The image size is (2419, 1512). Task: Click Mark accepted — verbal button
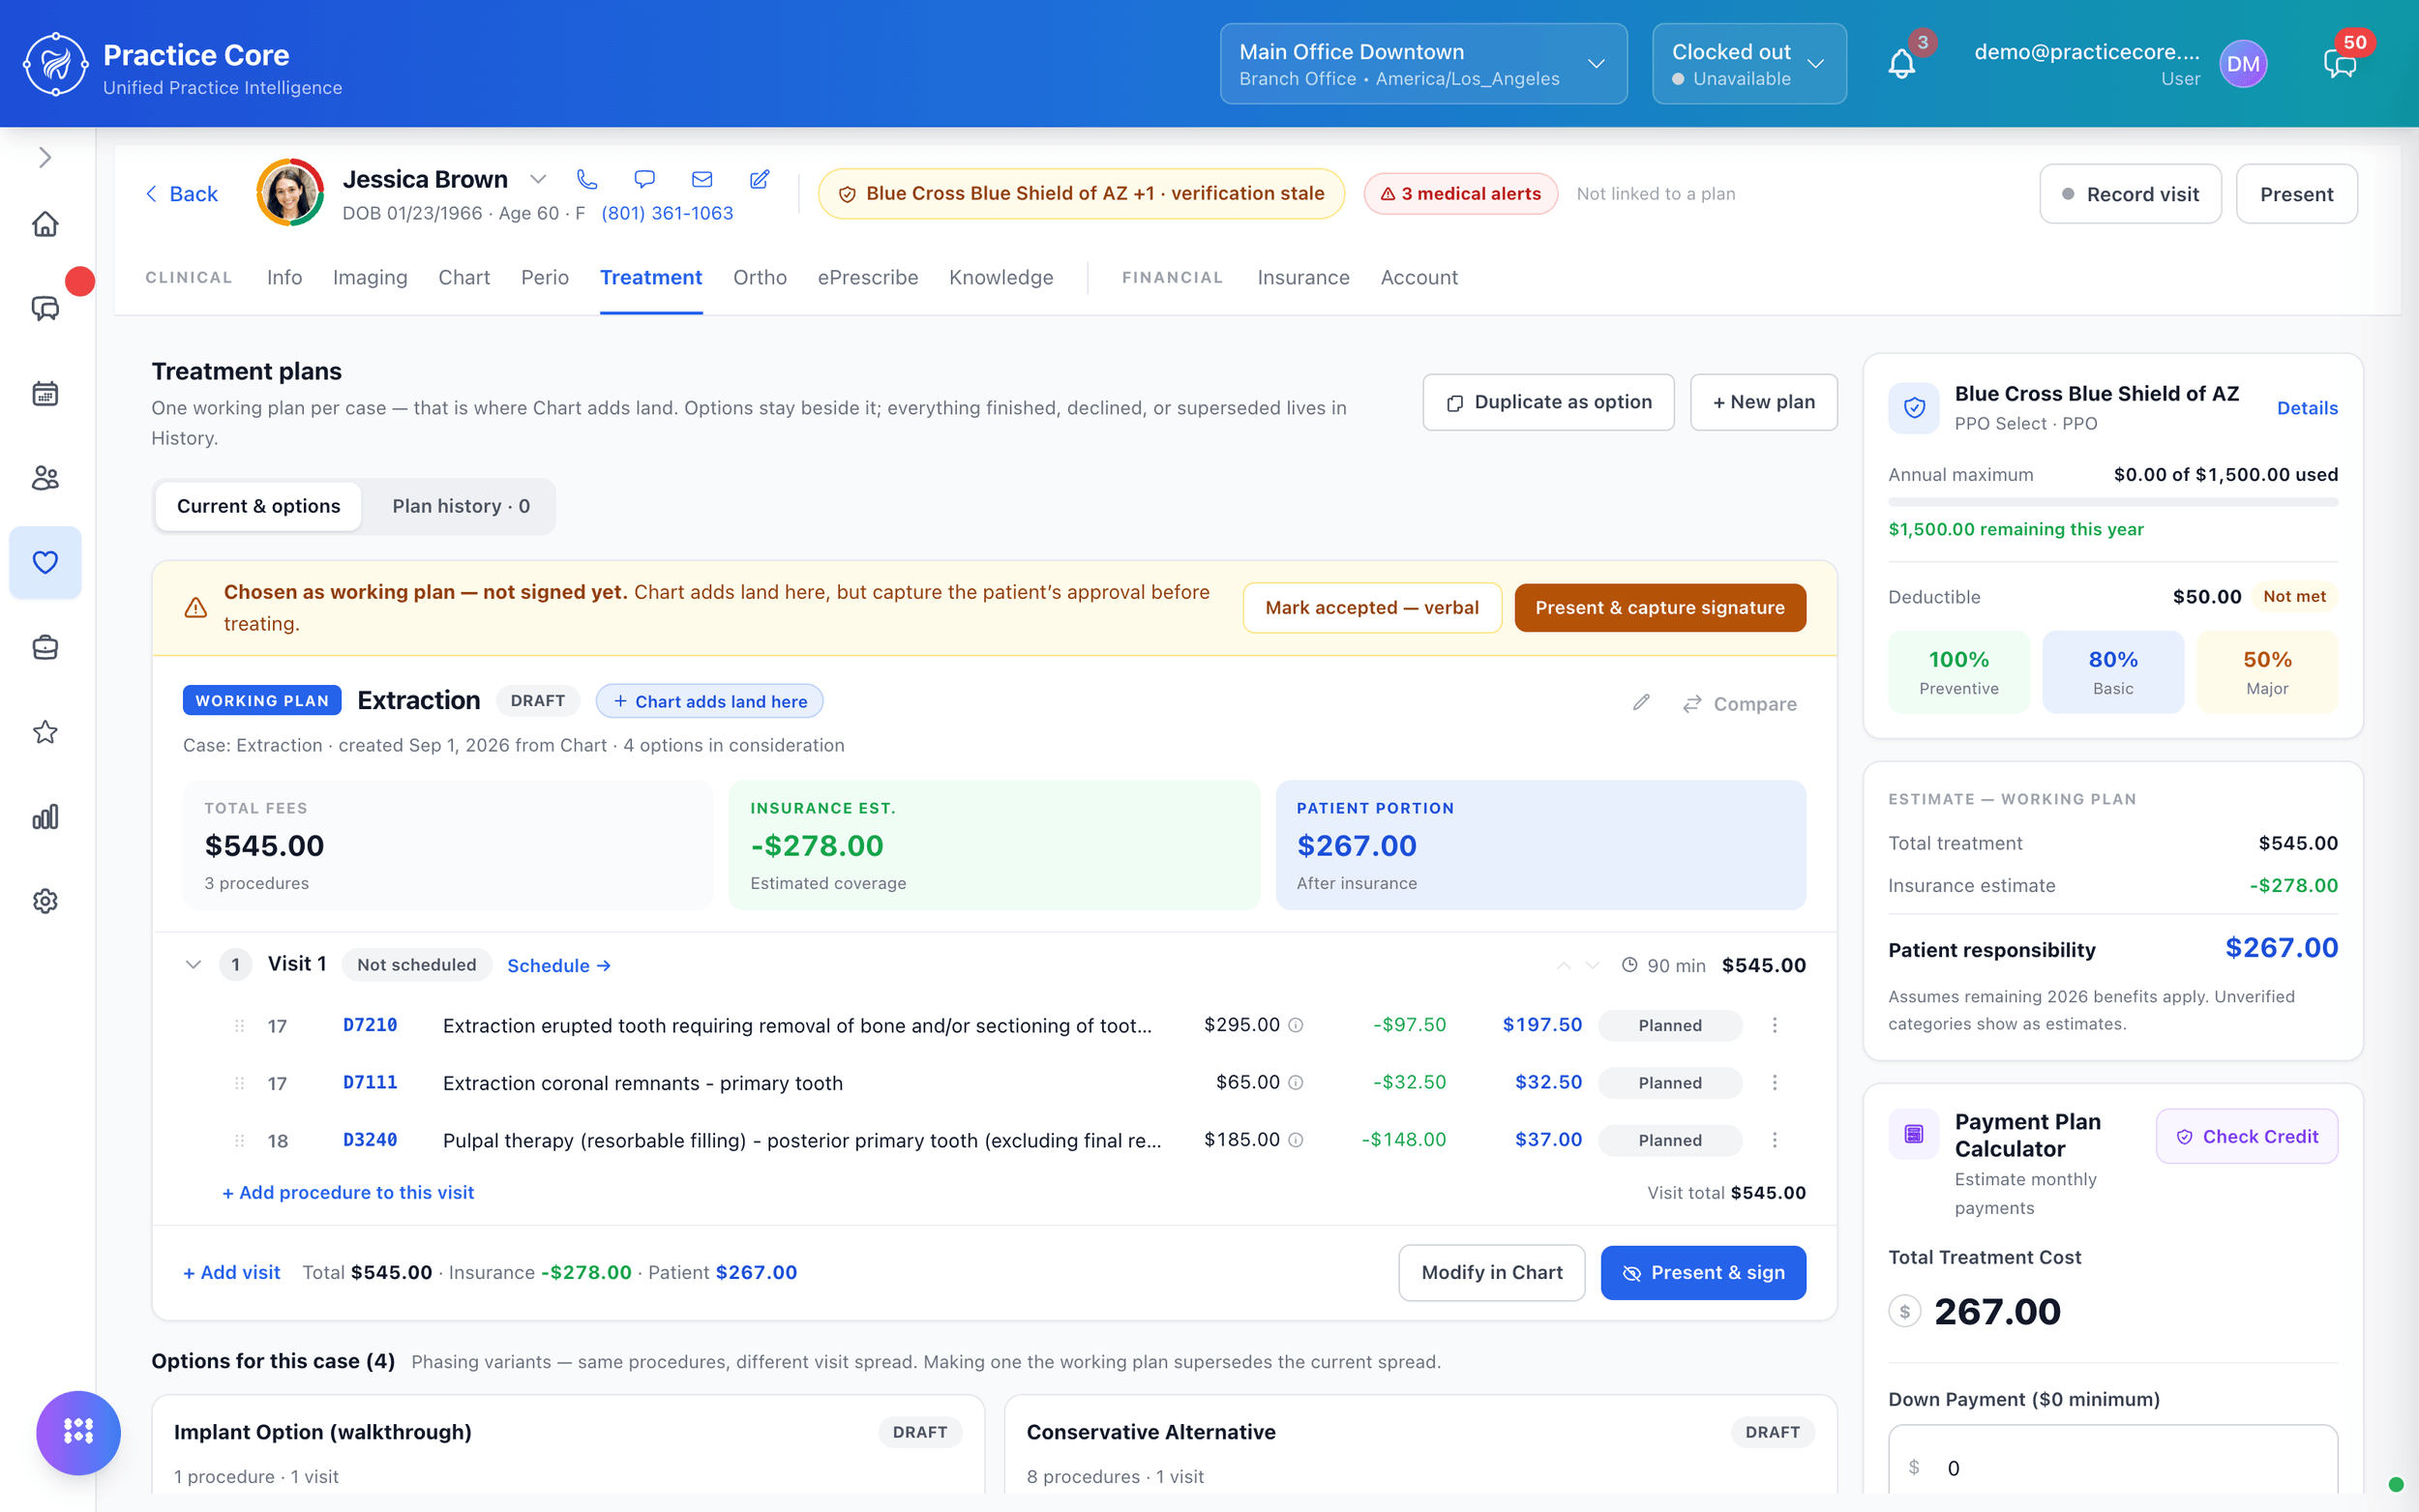[1371, 607]
